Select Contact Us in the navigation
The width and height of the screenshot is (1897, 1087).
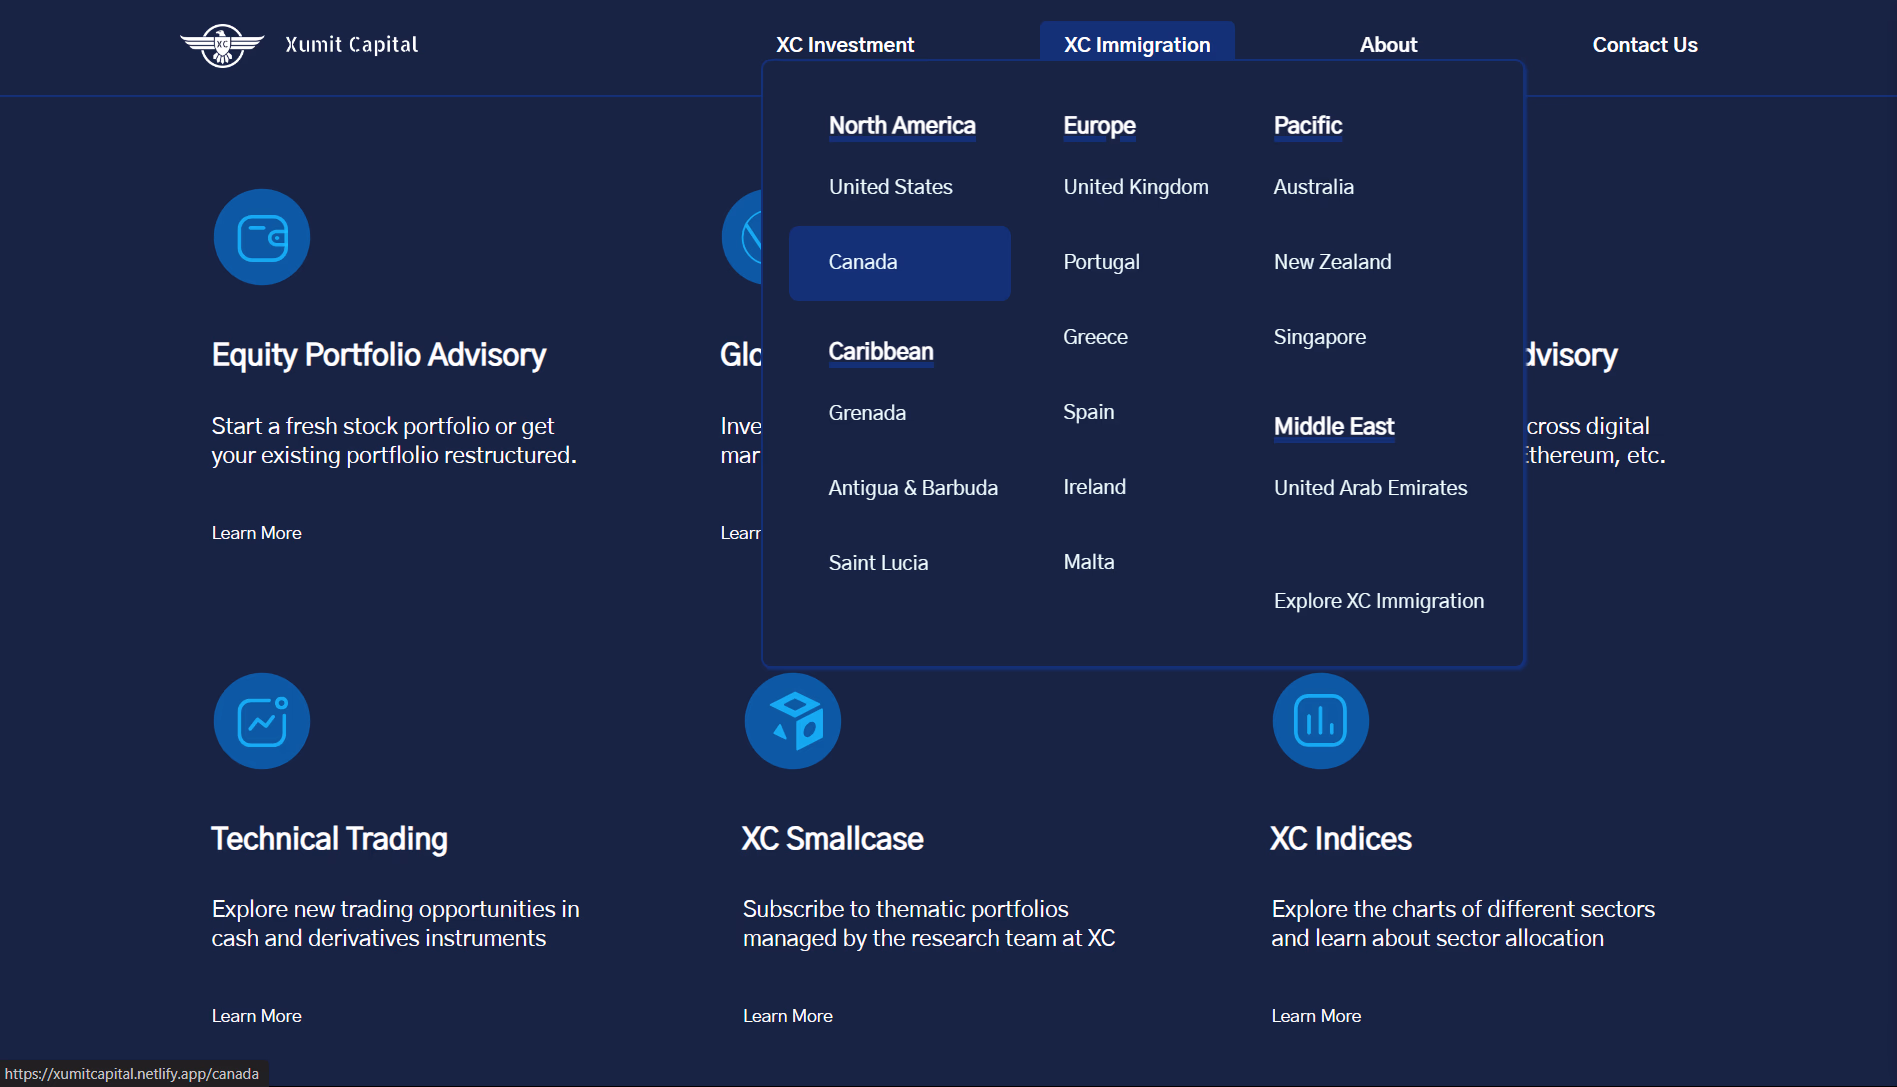(x=1644, y=44)
